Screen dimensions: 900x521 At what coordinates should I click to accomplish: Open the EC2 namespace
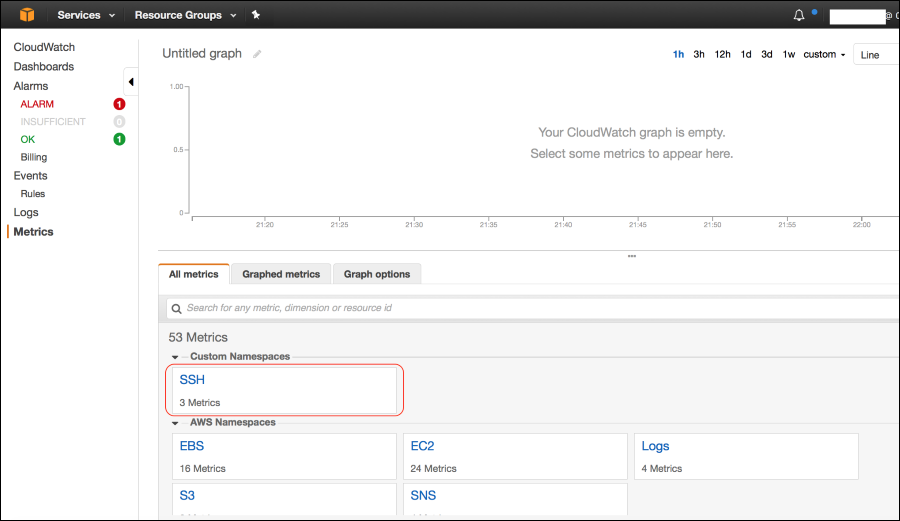click(515, 456)
